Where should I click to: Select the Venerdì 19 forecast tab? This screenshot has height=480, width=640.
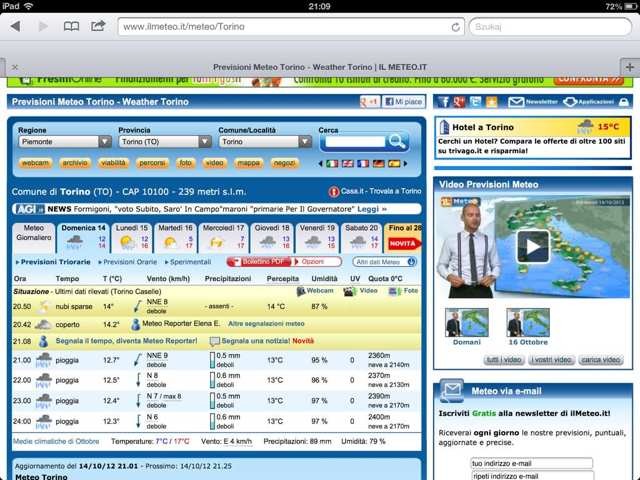coord(317,238)
